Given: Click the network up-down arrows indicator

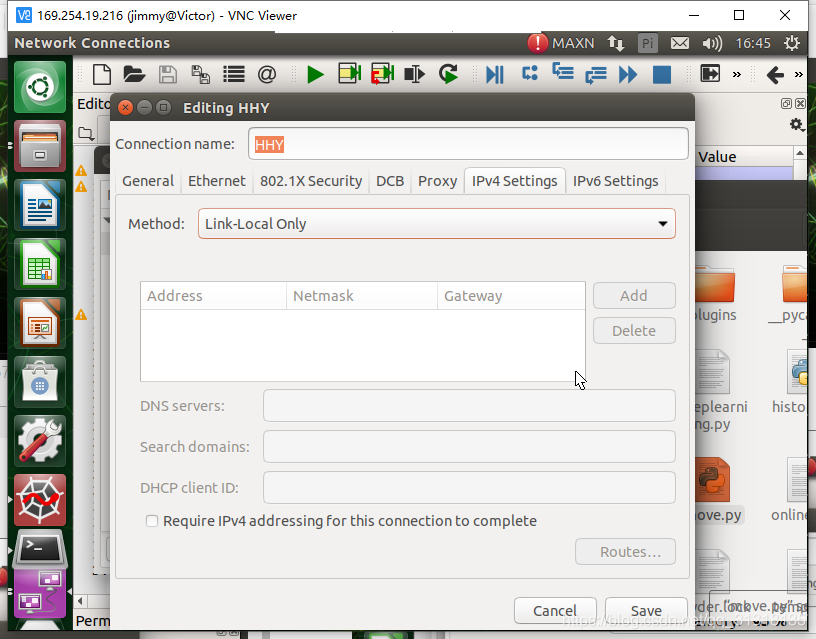Looking at the screenshot, I should coord(616,43).
